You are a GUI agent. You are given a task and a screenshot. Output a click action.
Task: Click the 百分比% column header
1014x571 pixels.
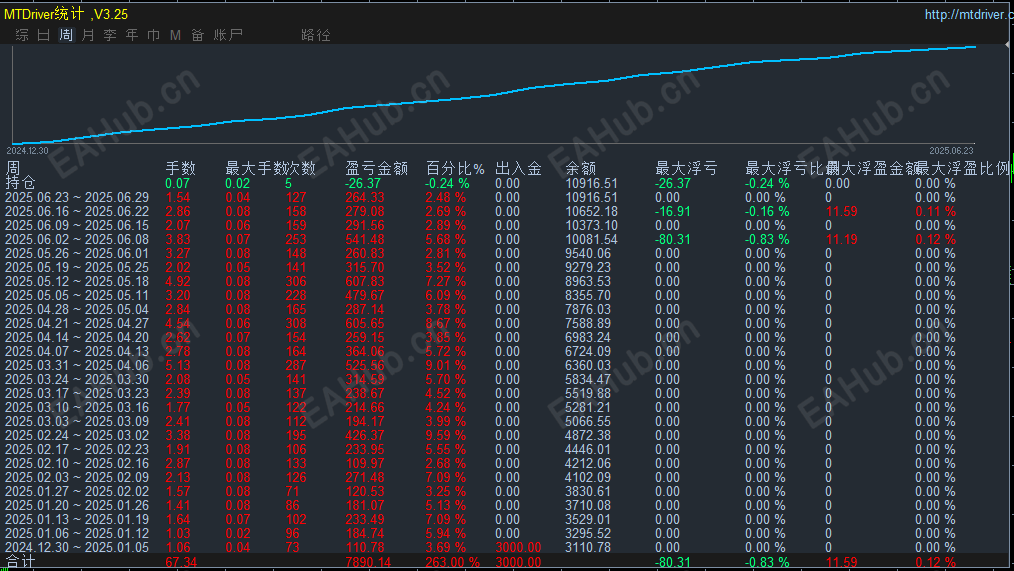[455, 169]
